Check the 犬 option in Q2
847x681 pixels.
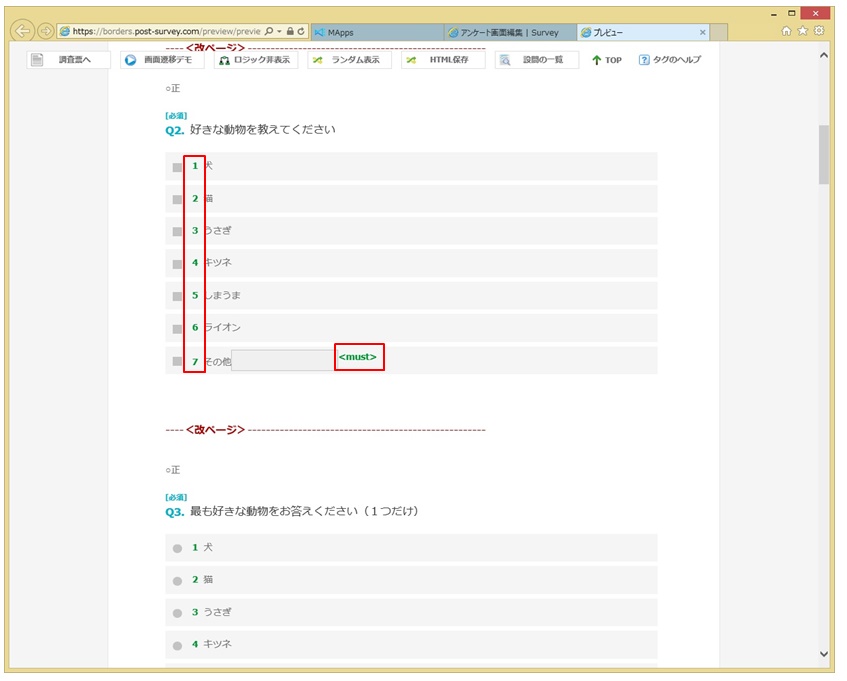177,167
